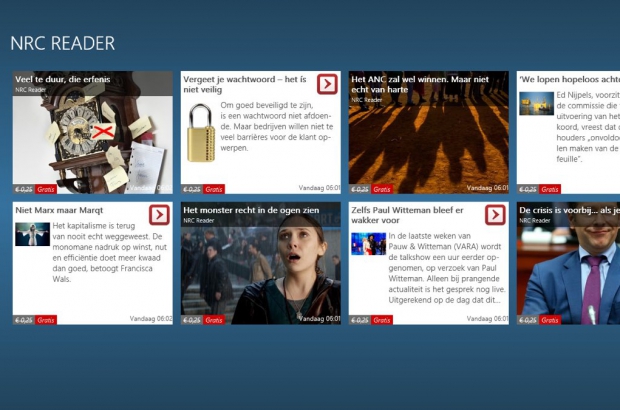Click red arrow on 'Vergeet je wachtwoord' tile
This screenshot has height=410, width=620.
click(327, 84)
